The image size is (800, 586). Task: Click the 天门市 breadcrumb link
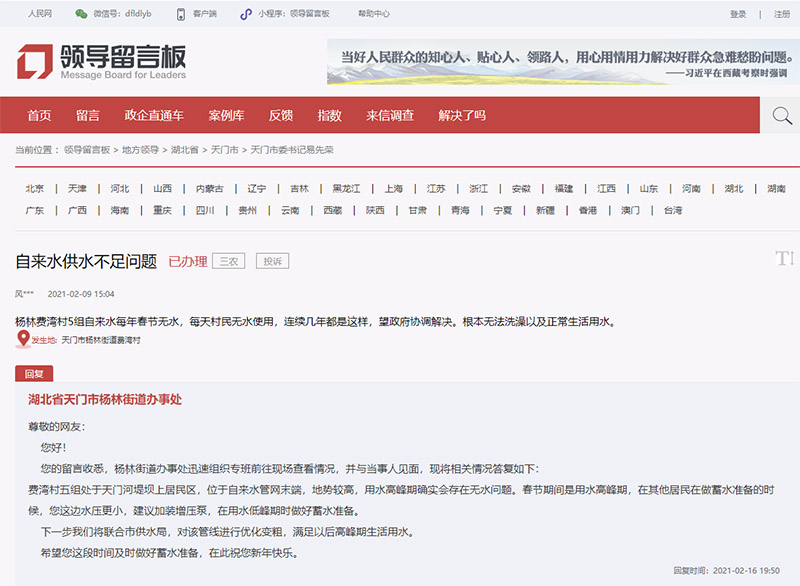tap(224, 149)
